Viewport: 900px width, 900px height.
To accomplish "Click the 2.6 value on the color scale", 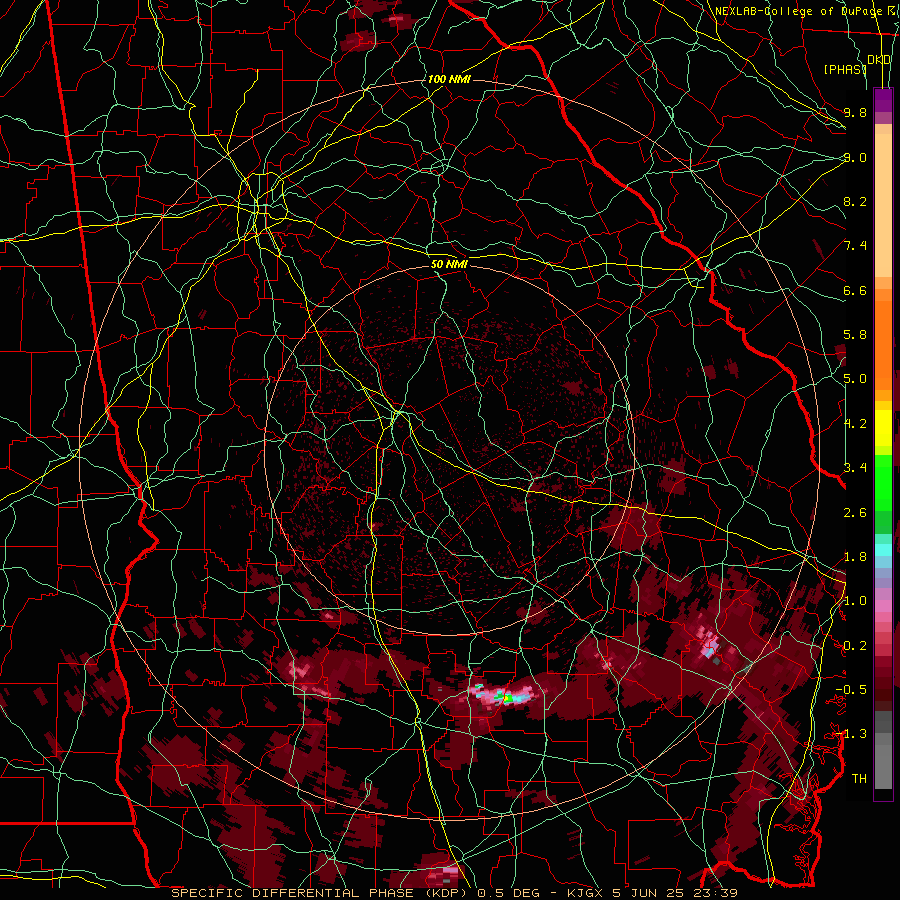I will click(x=855, y=513).
